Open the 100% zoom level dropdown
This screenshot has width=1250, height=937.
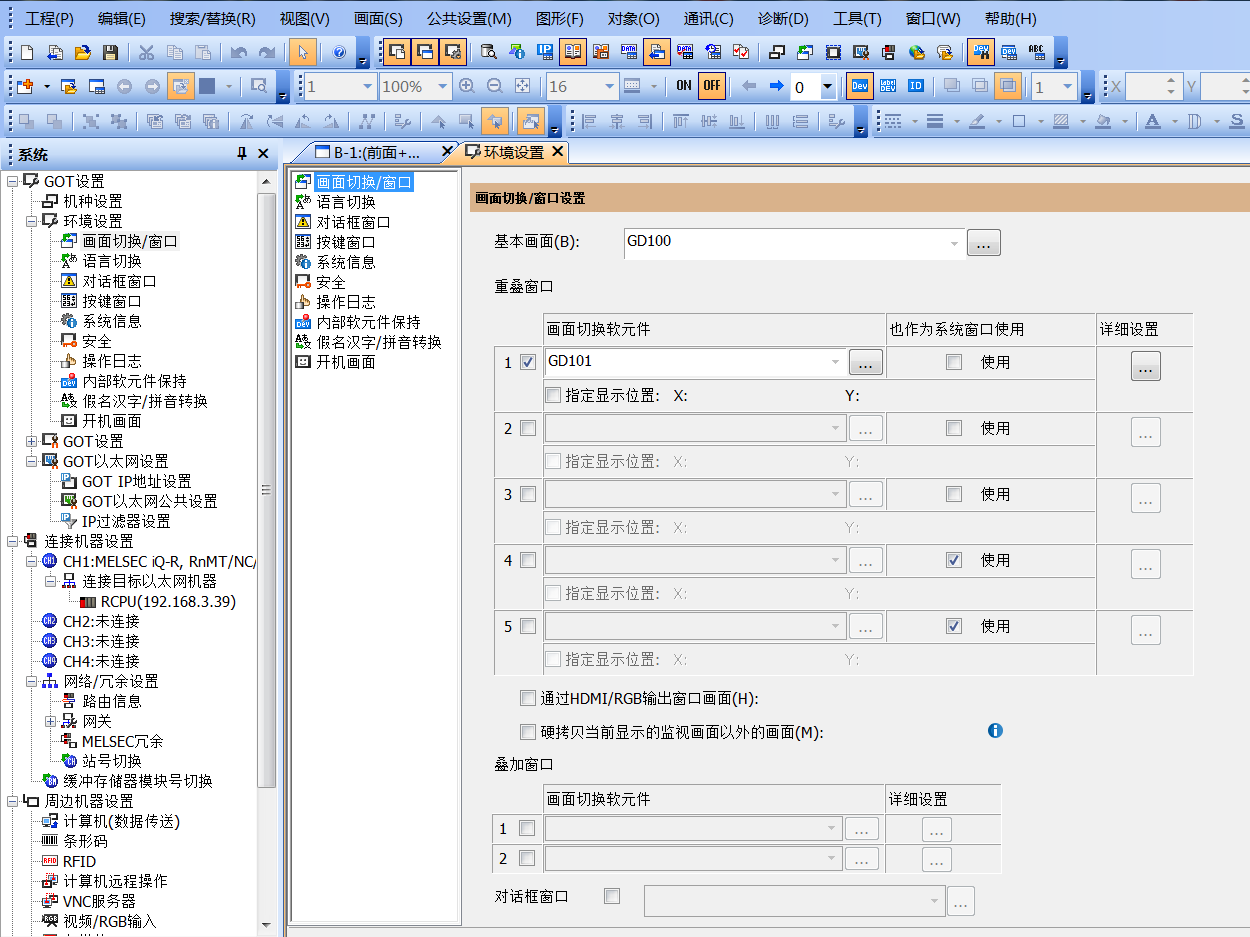(442, 87)
